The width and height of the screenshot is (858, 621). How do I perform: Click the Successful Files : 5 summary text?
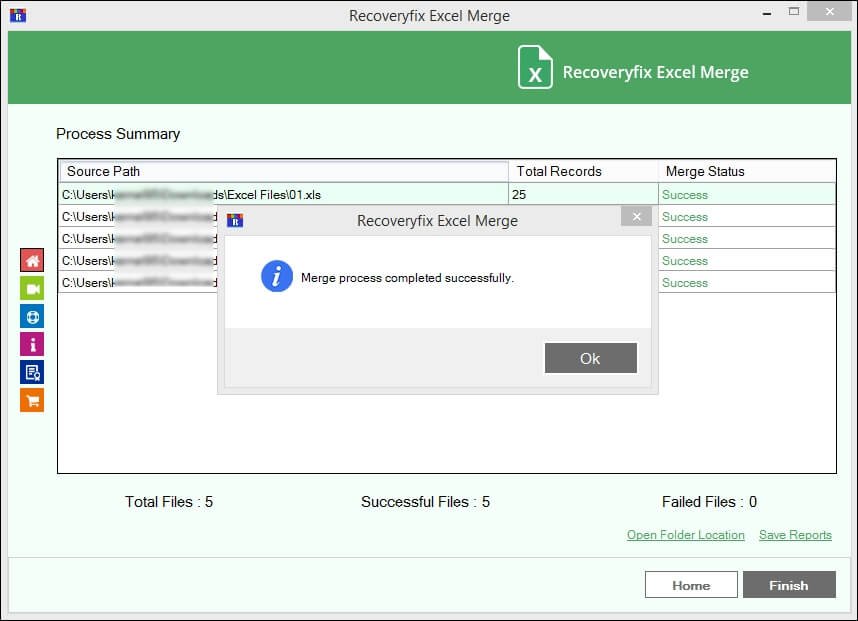pos(425,502)
